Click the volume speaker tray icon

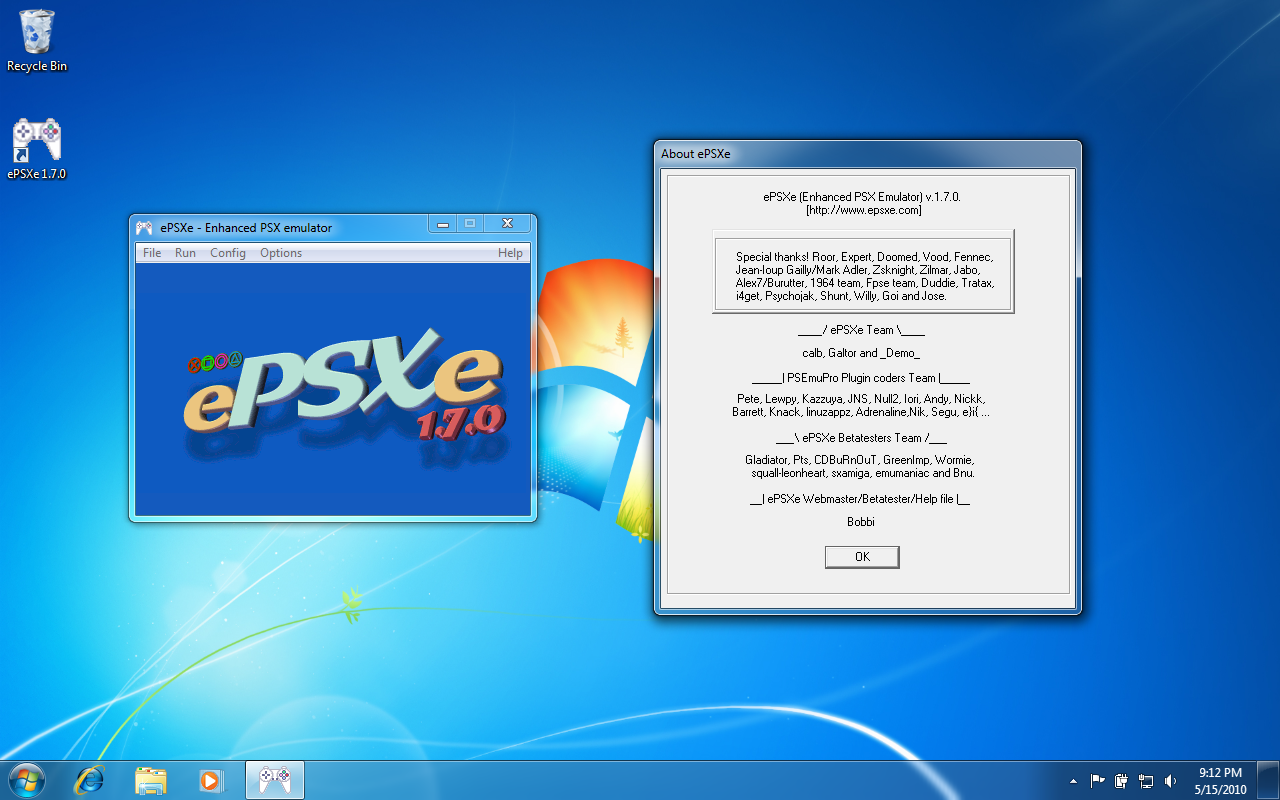point(1170,780)
